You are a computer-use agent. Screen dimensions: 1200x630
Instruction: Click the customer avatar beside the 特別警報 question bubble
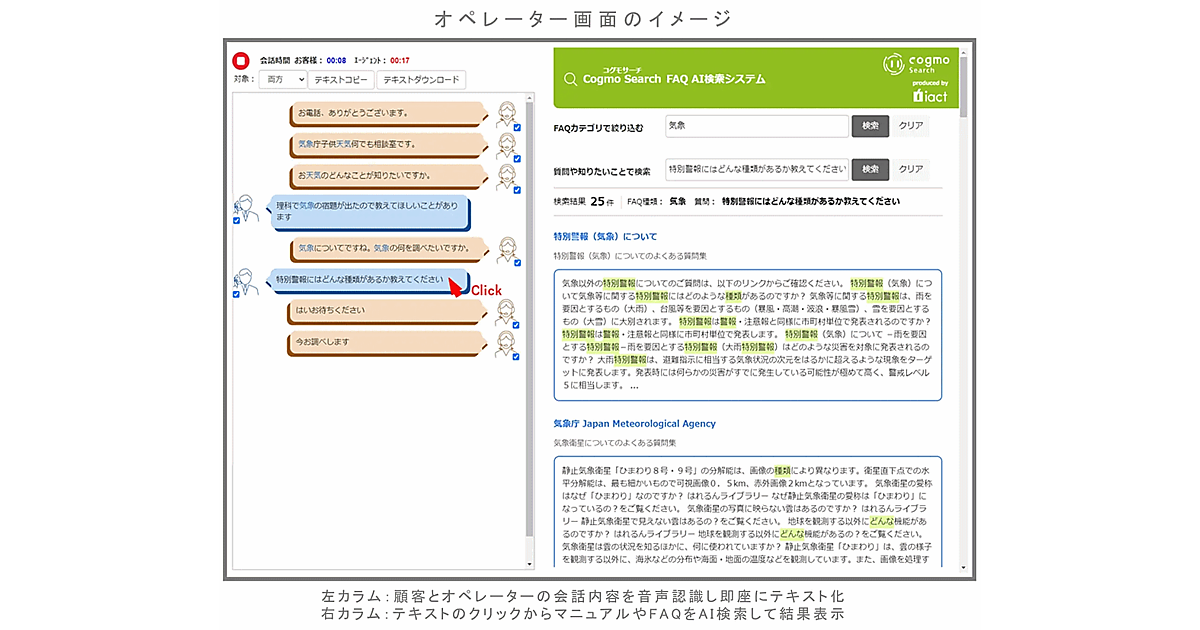point(246,280)
